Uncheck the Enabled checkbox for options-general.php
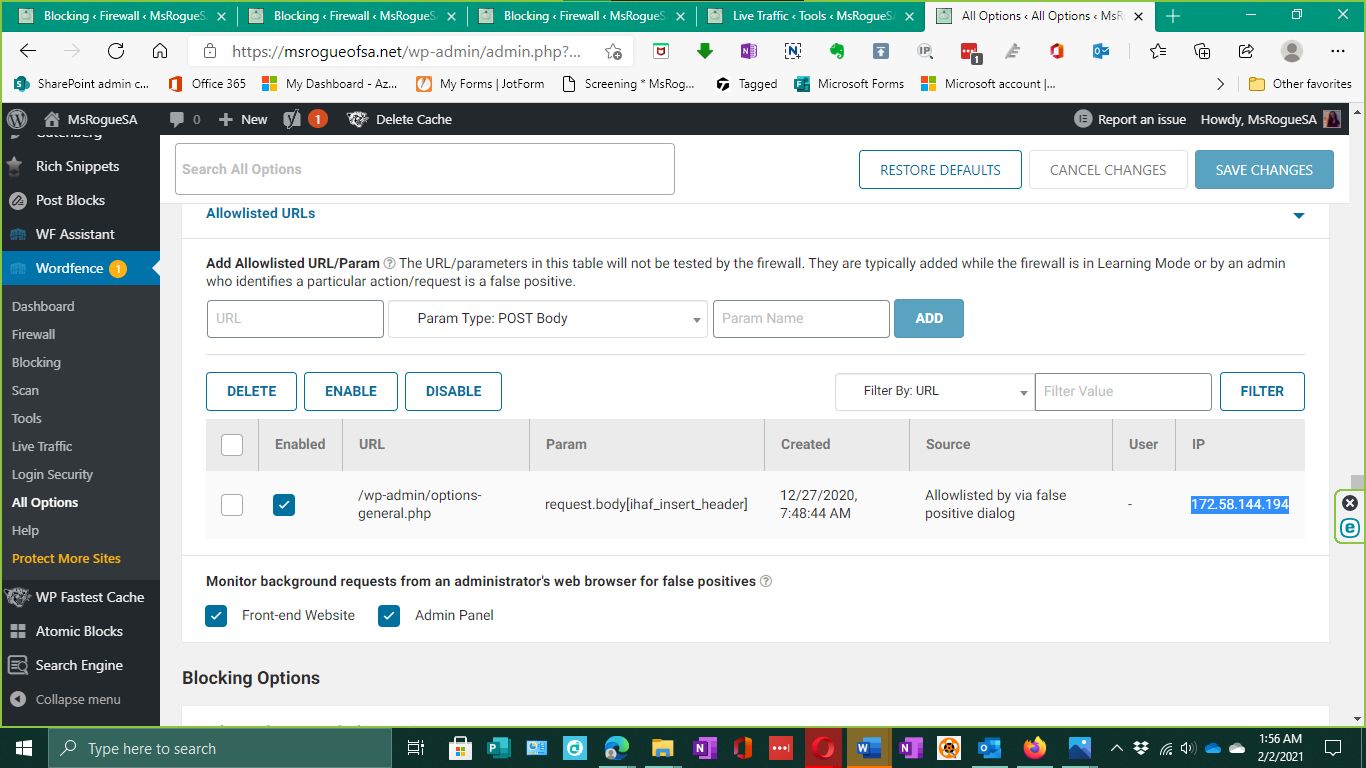 pos(284,505)
